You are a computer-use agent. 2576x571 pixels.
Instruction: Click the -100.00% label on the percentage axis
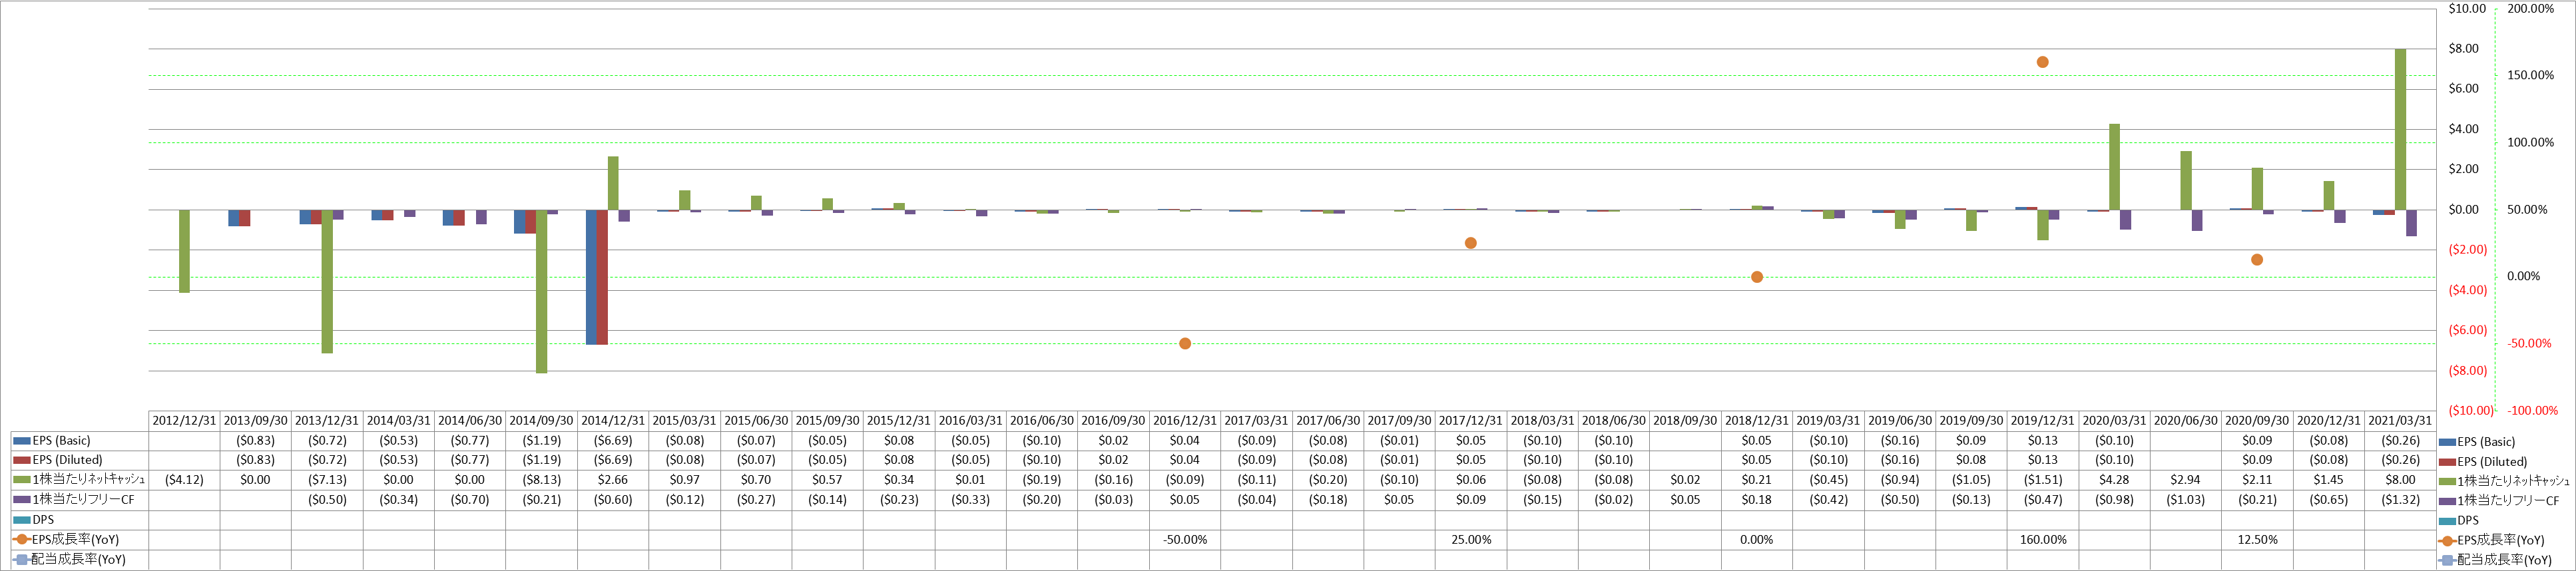(x=2531, y=410)
